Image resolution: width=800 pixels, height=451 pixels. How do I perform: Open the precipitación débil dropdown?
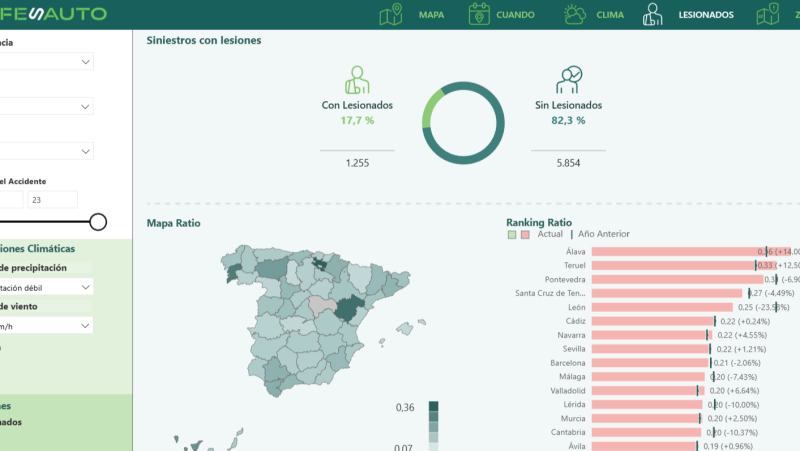pos(46,287)
